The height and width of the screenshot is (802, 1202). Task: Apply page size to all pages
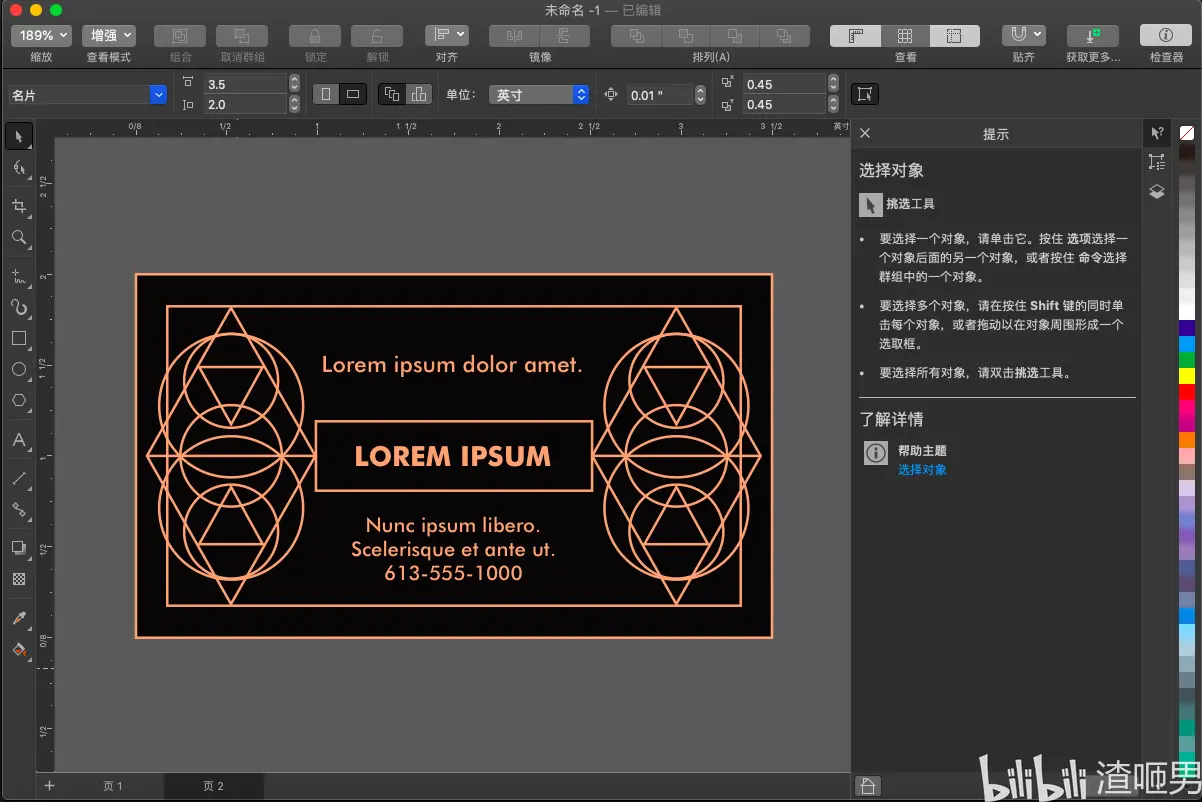click(x=392, y=94)
